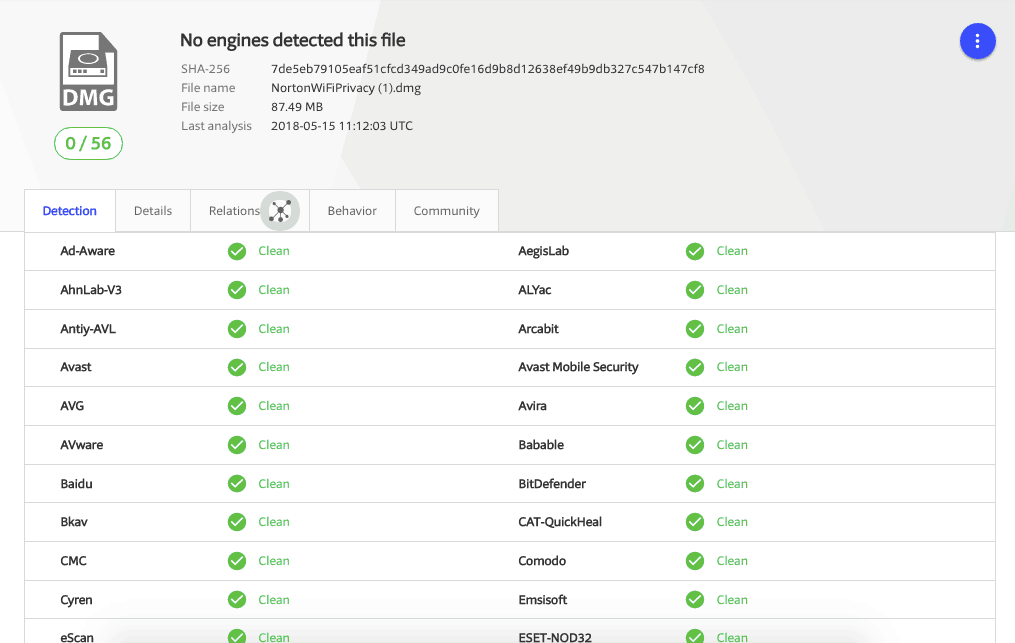Click the 'No engines detected this file' heading
The height and width of the screenshot is (643, 1015).
(293, 40)
